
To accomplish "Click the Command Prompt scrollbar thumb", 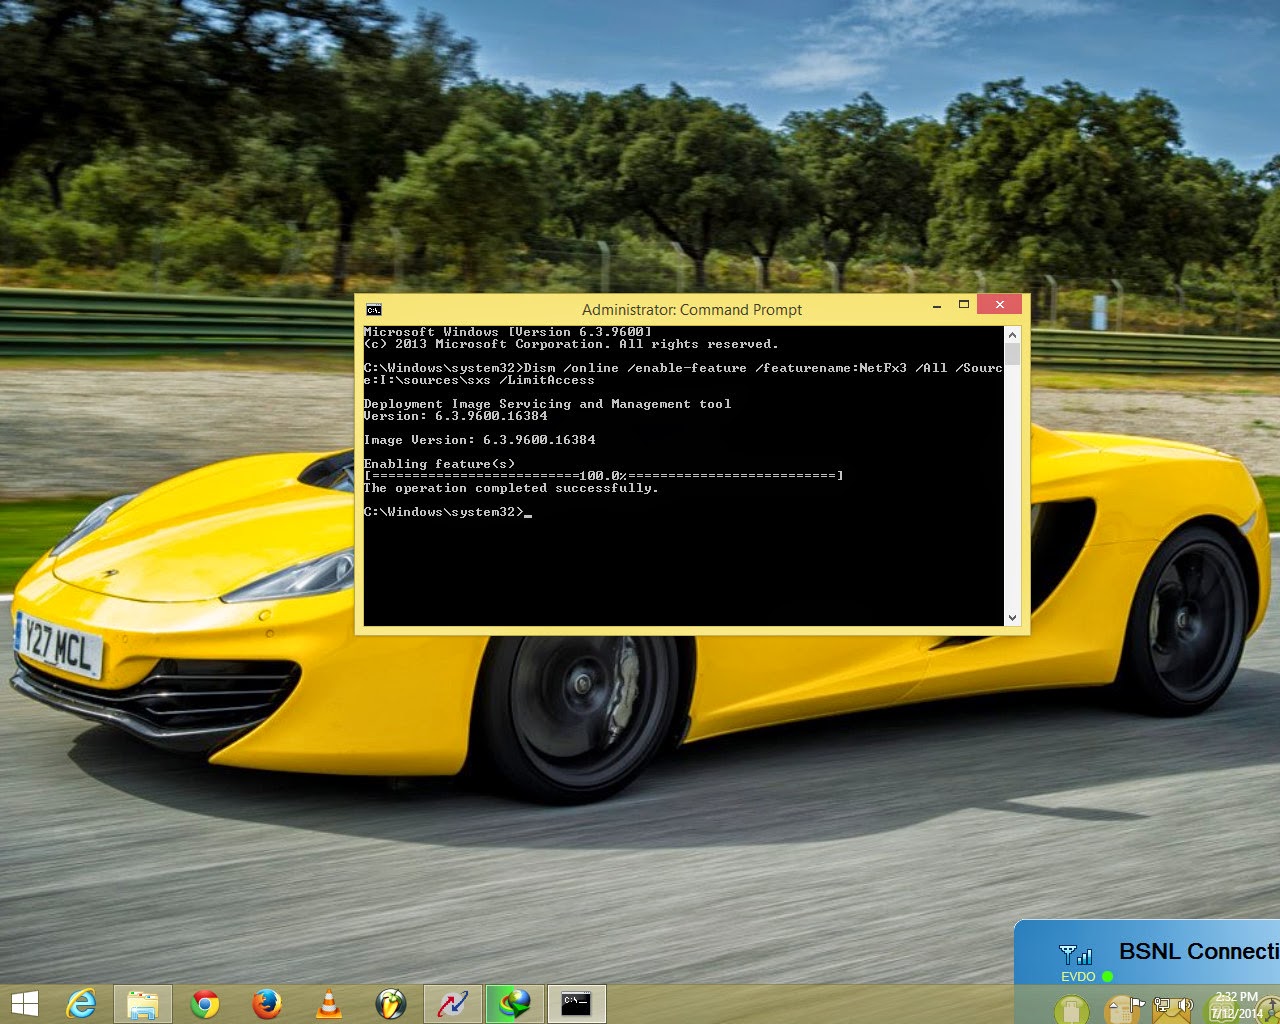I will pos(1012,355).
